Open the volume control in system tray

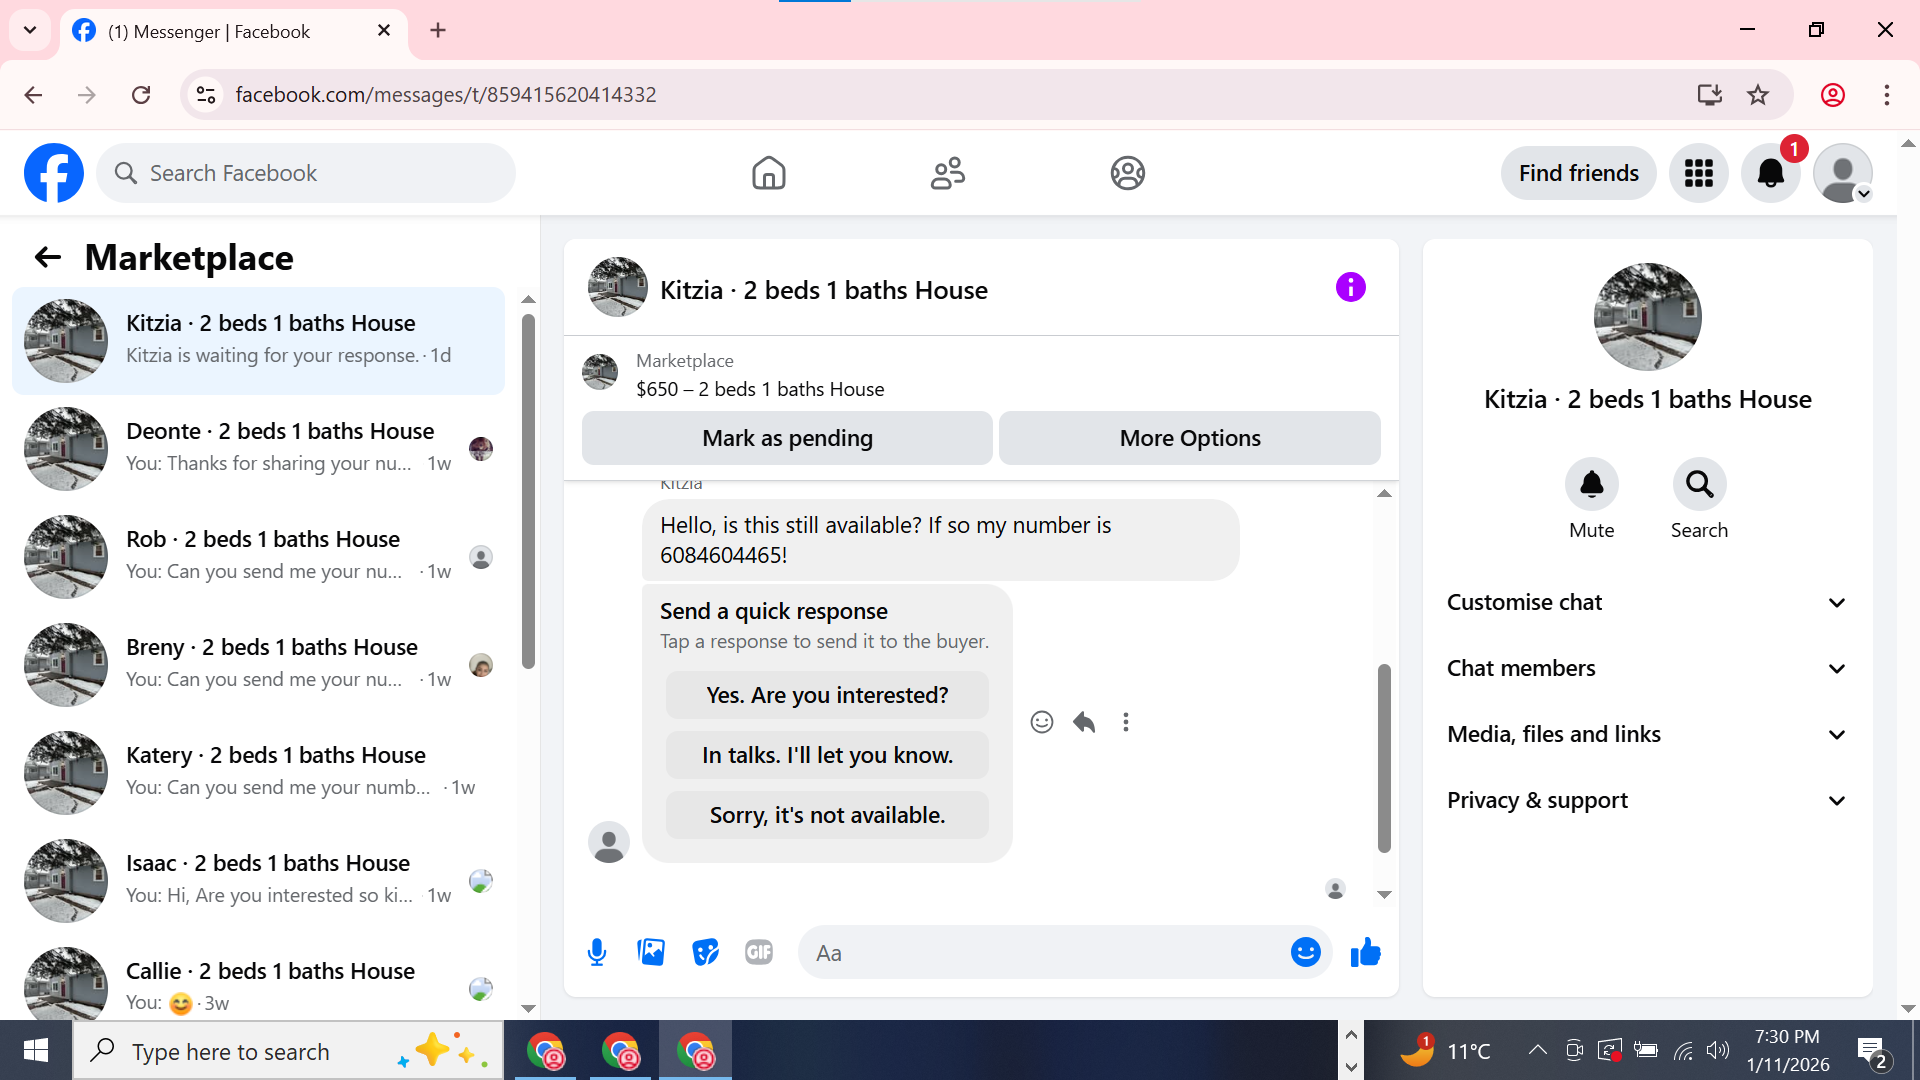click(x=1718, y=1050)
